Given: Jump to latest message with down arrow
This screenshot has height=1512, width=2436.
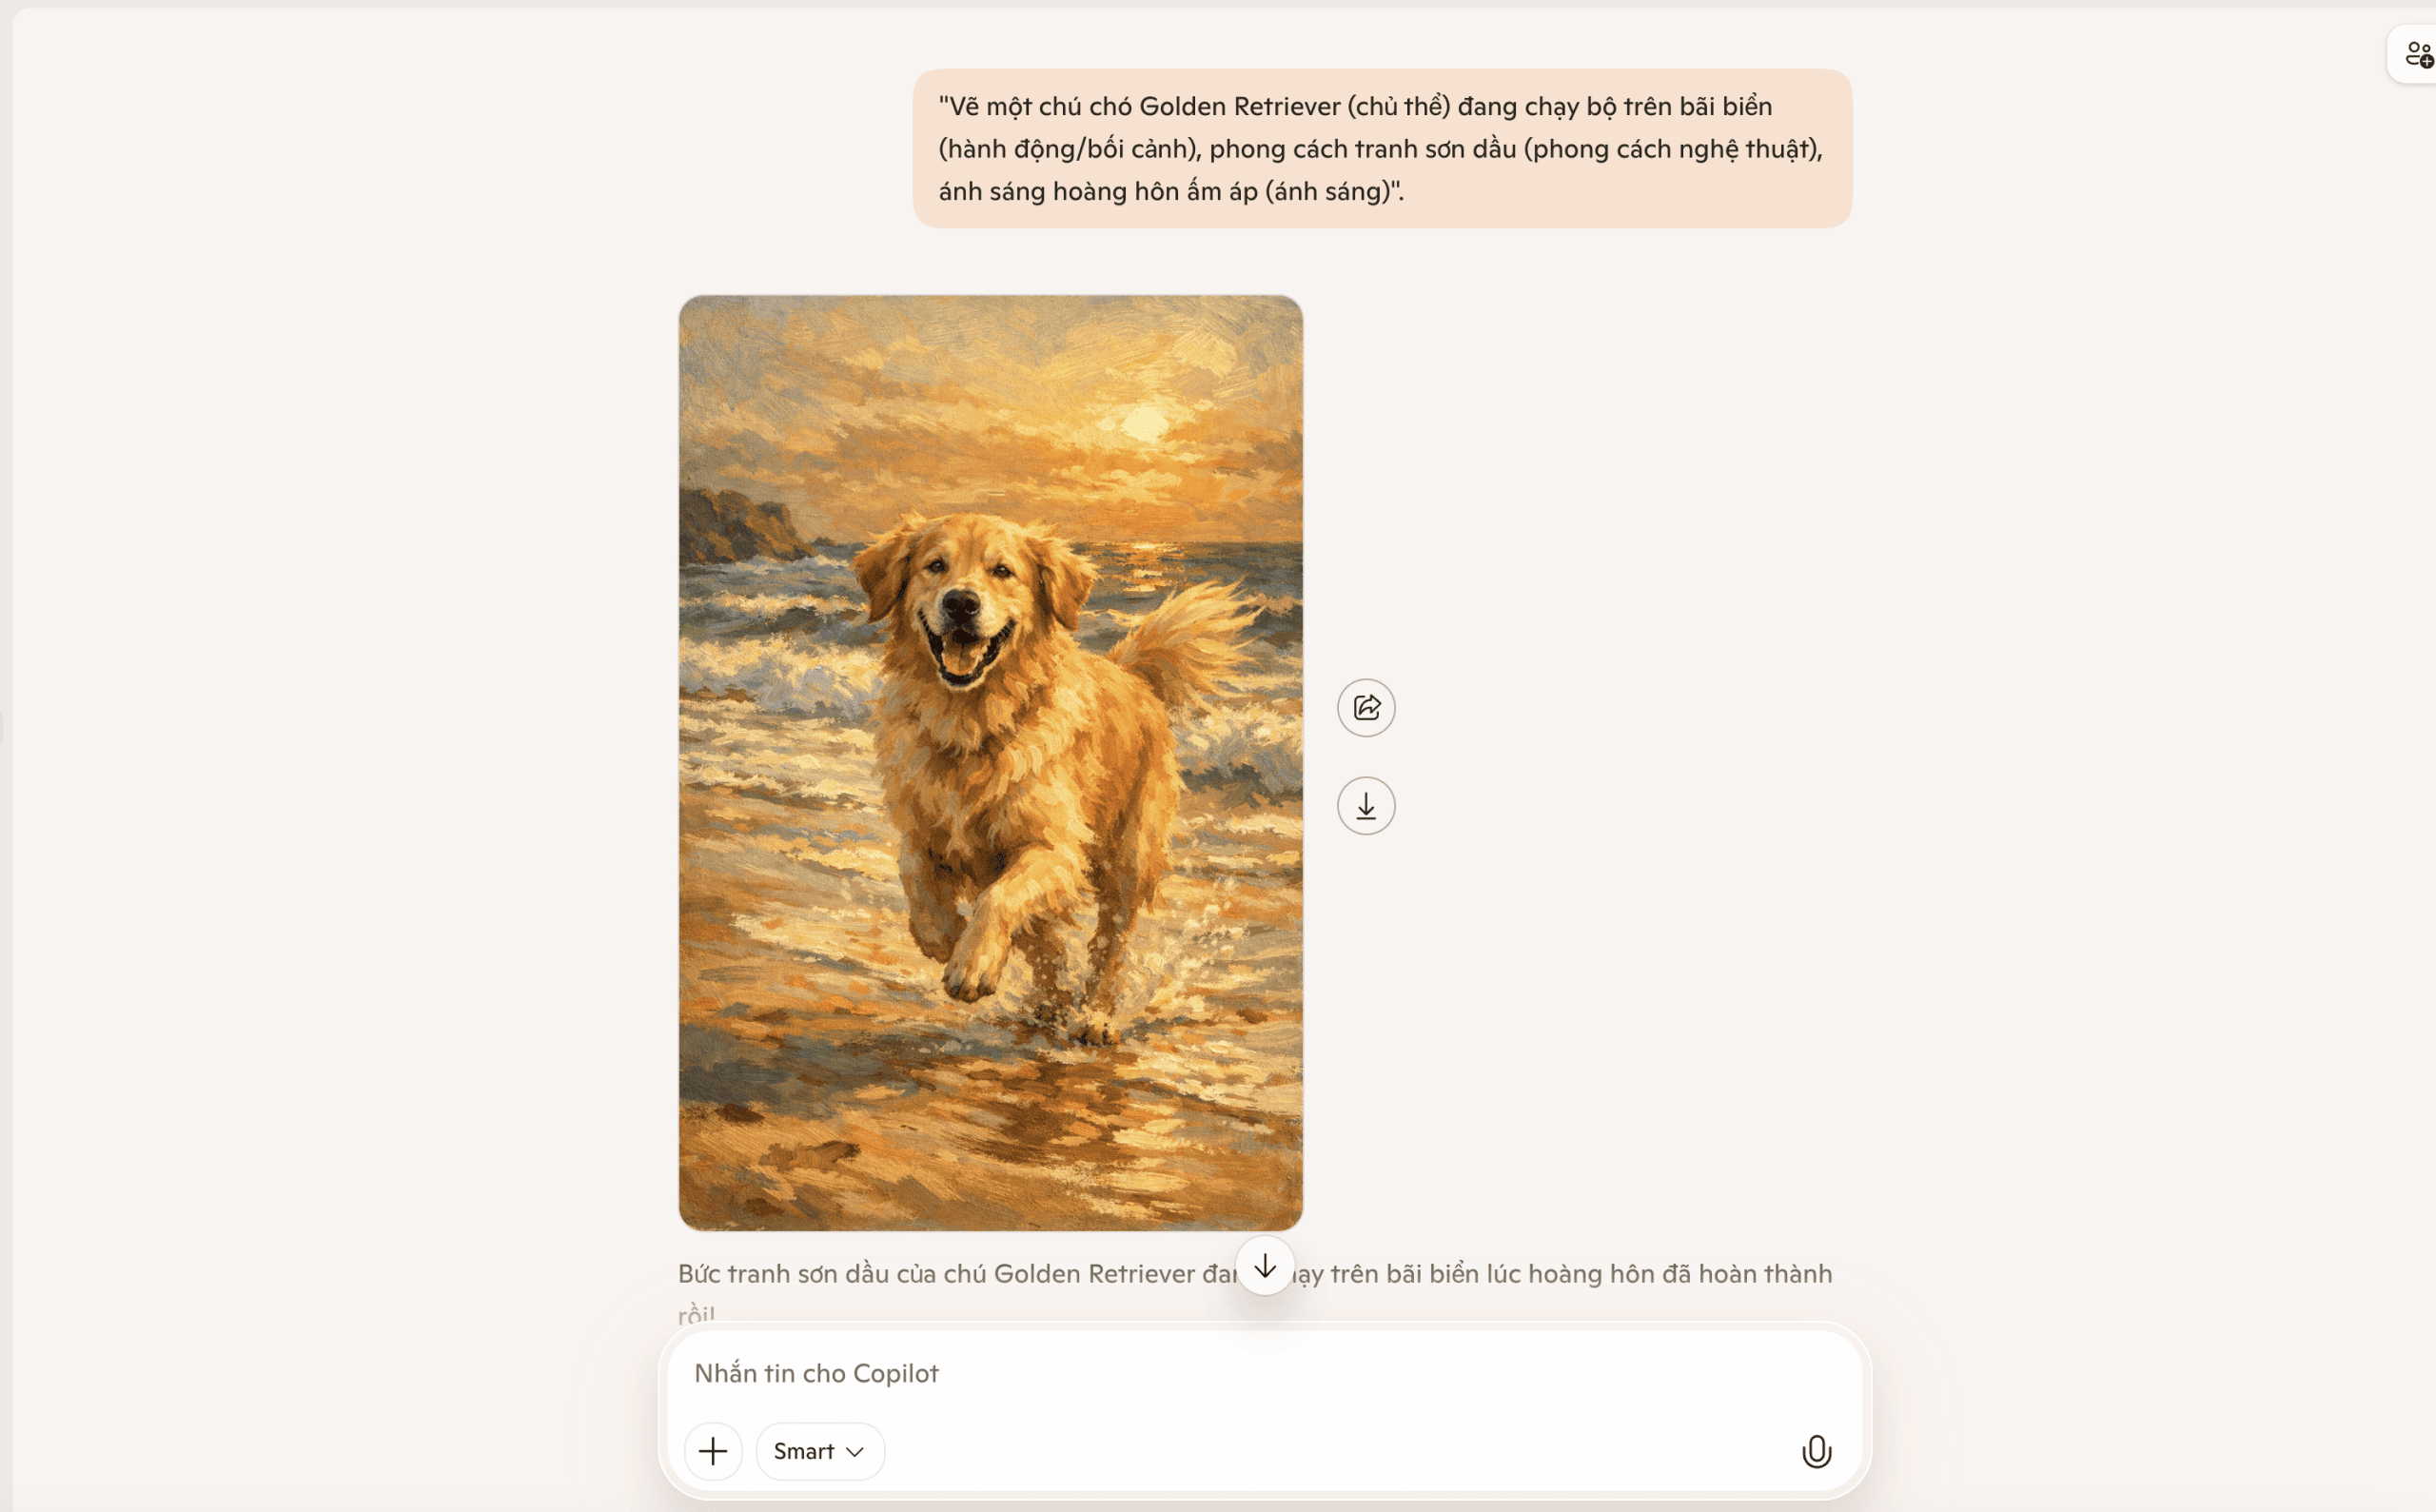Looking at the screenshot, I should pyautogui.click(x=1265, y=1266).
